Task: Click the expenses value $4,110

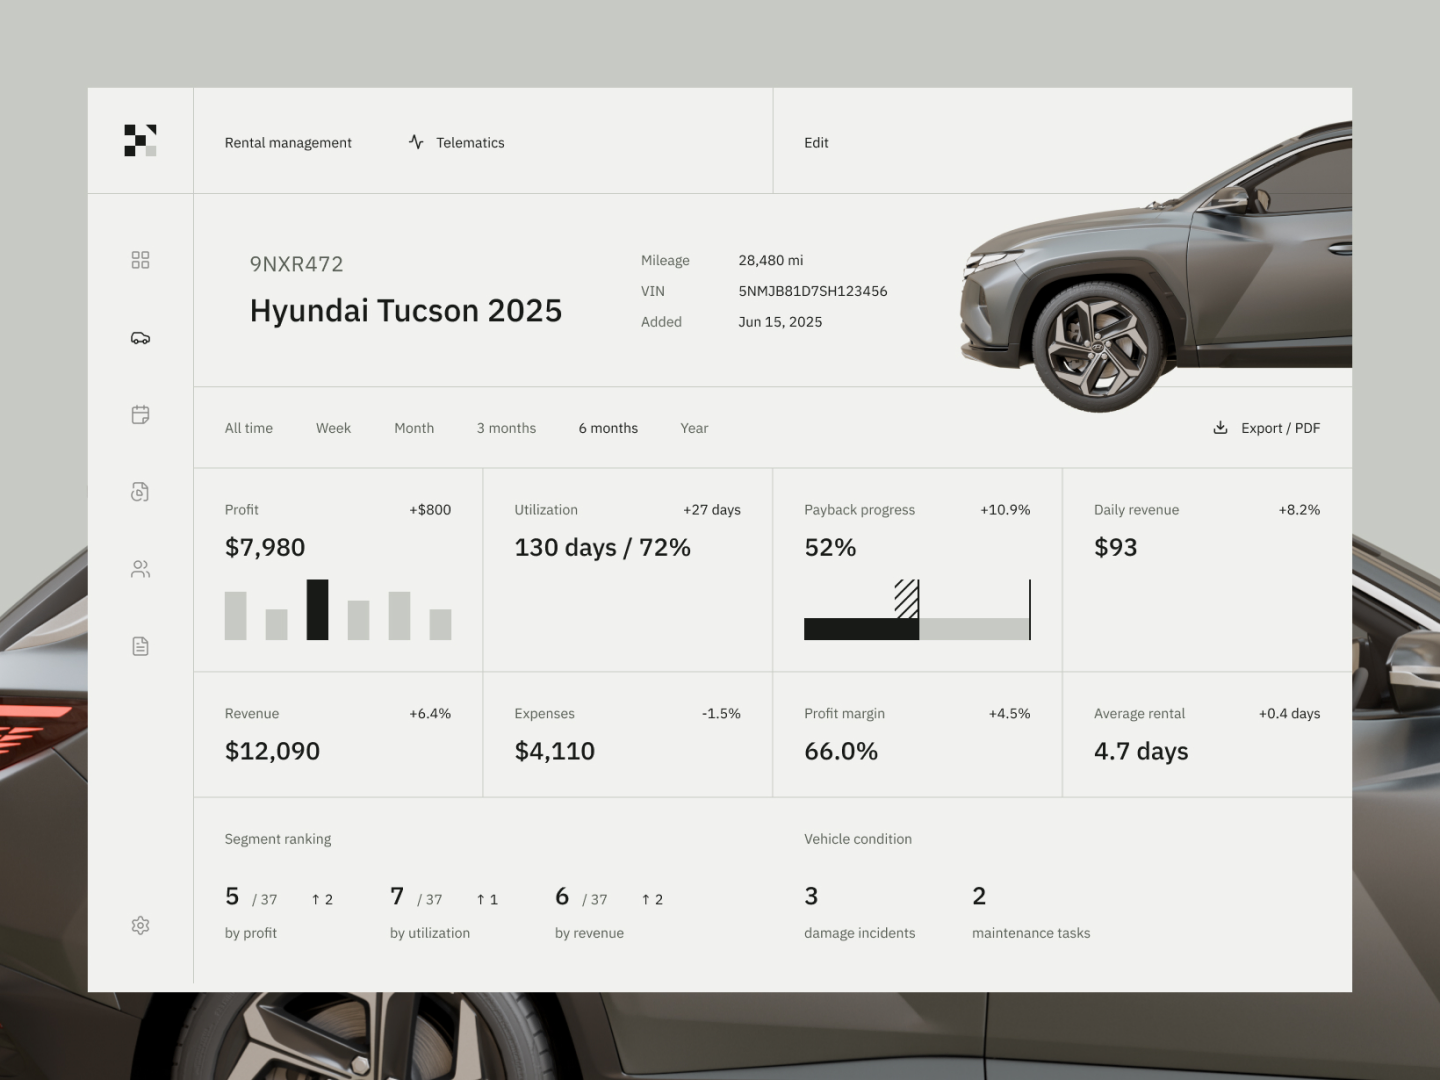Action: [x=555, y=751]
